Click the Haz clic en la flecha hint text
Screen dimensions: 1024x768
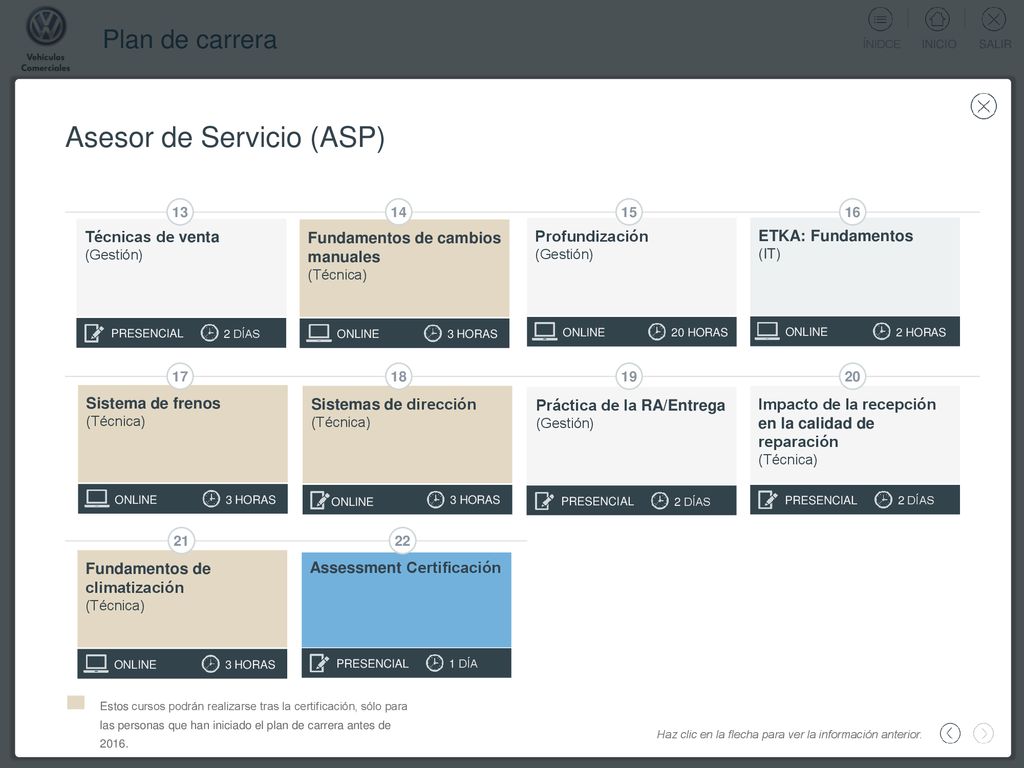click(789, 735)
